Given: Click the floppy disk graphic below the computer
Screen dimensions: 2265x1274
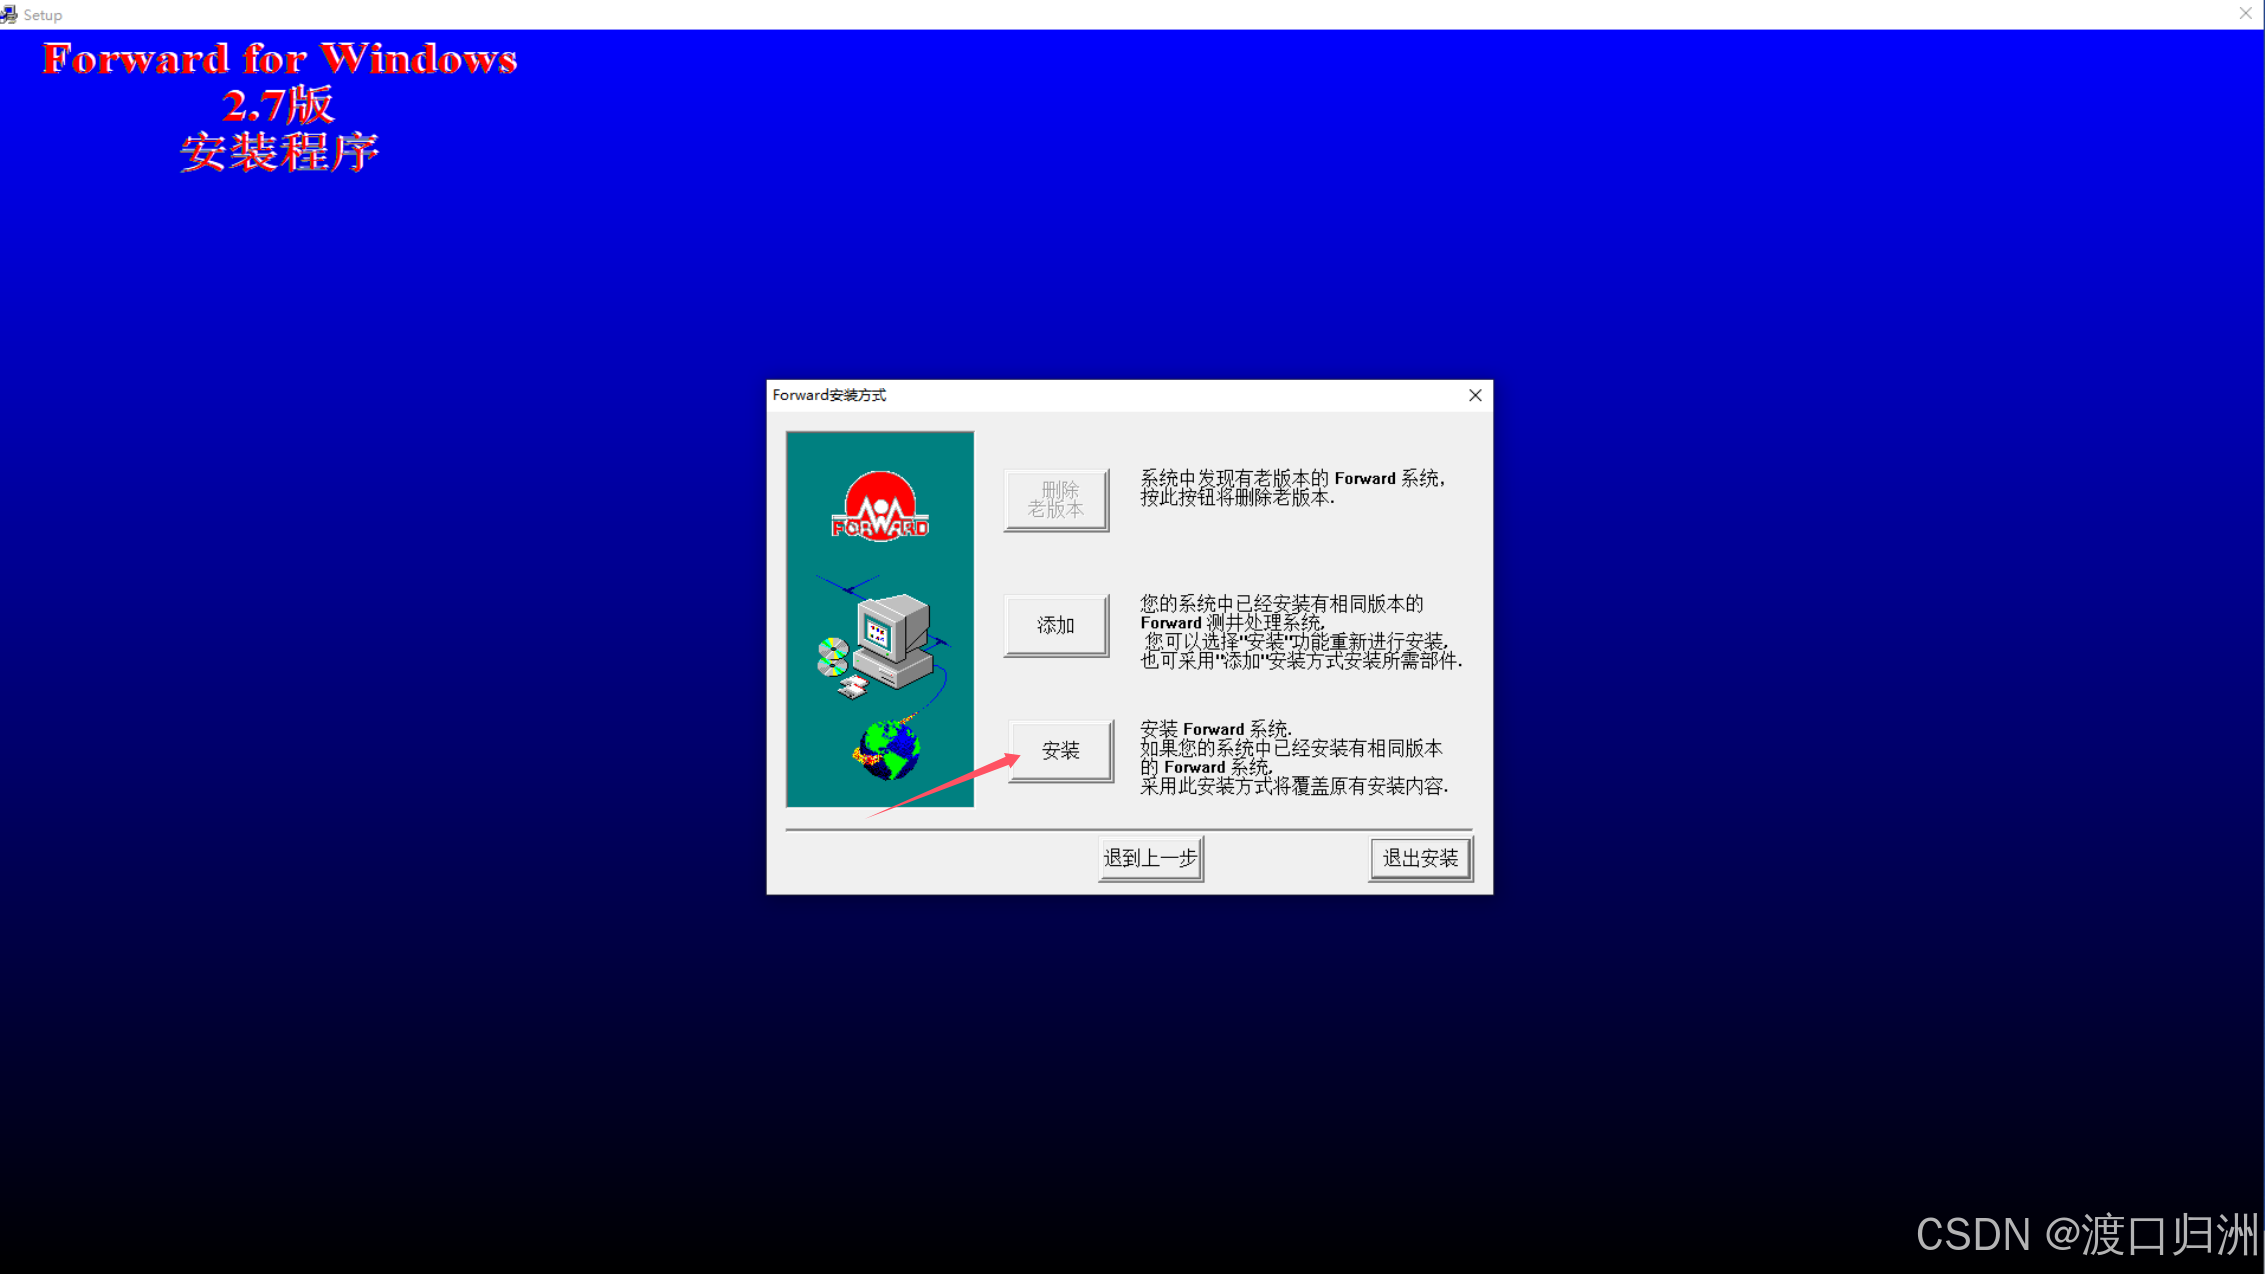Looking at the screenshot, I should (x=853, y=687).
